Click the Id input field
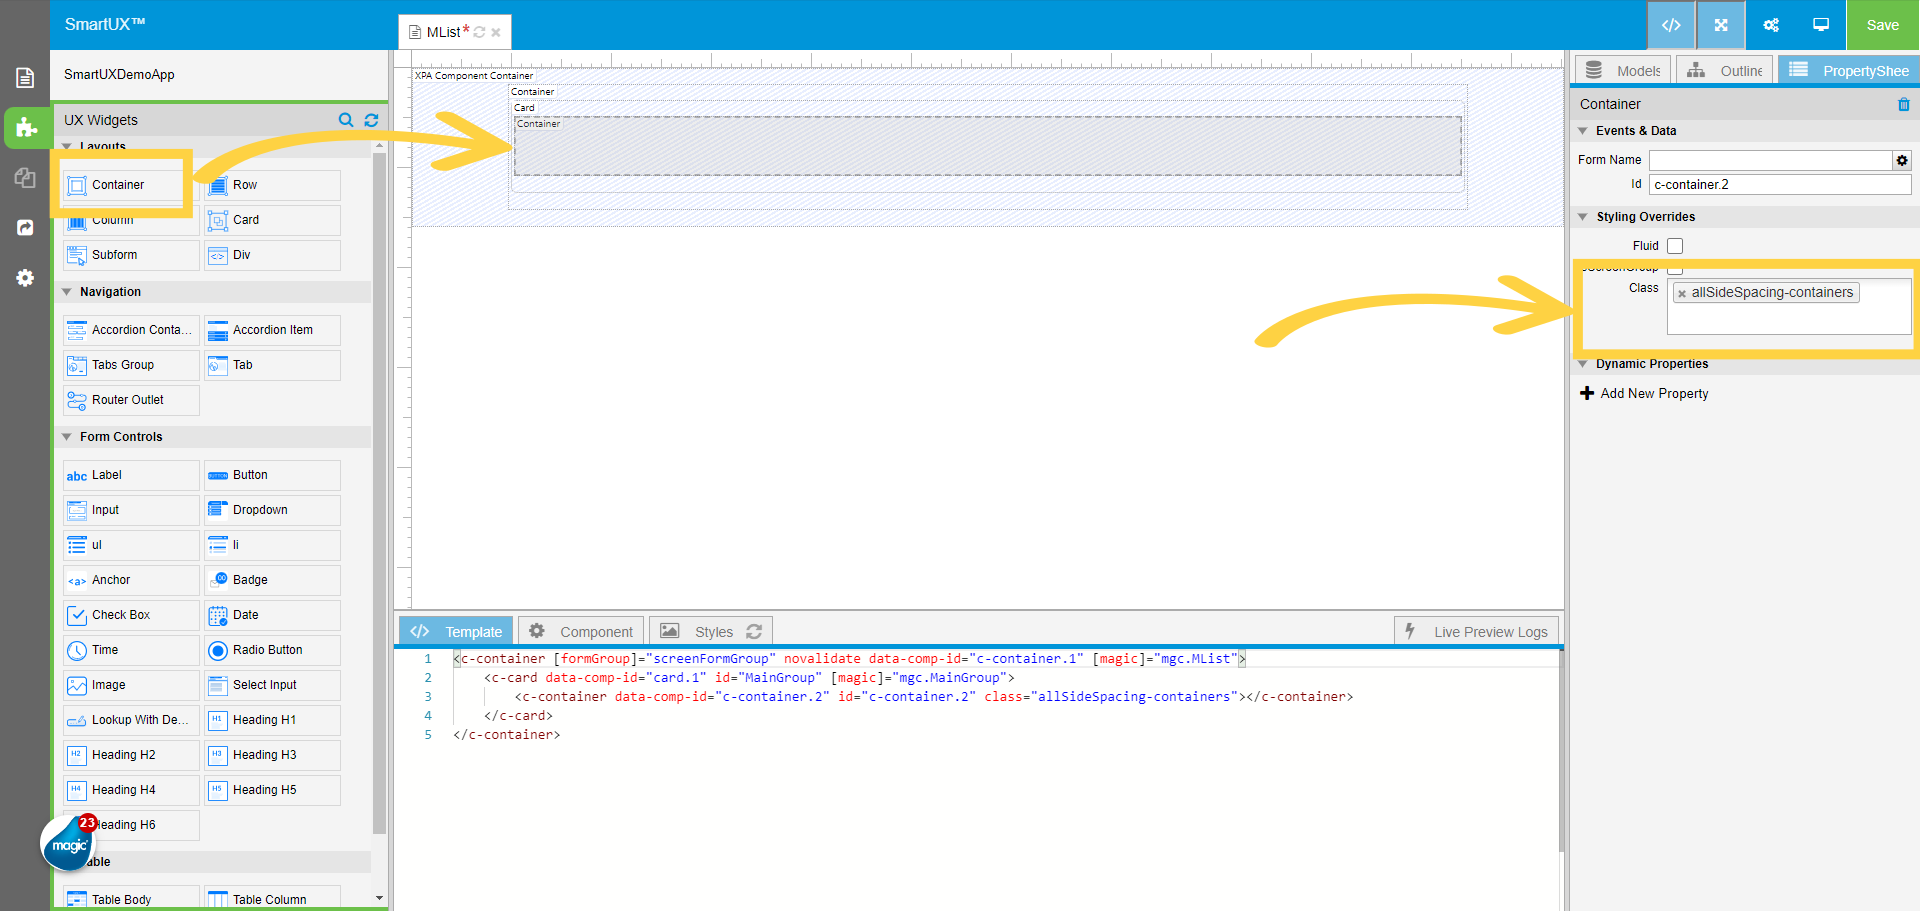The height and width of the screenshot is (911, 1920). click(1779, 185)
